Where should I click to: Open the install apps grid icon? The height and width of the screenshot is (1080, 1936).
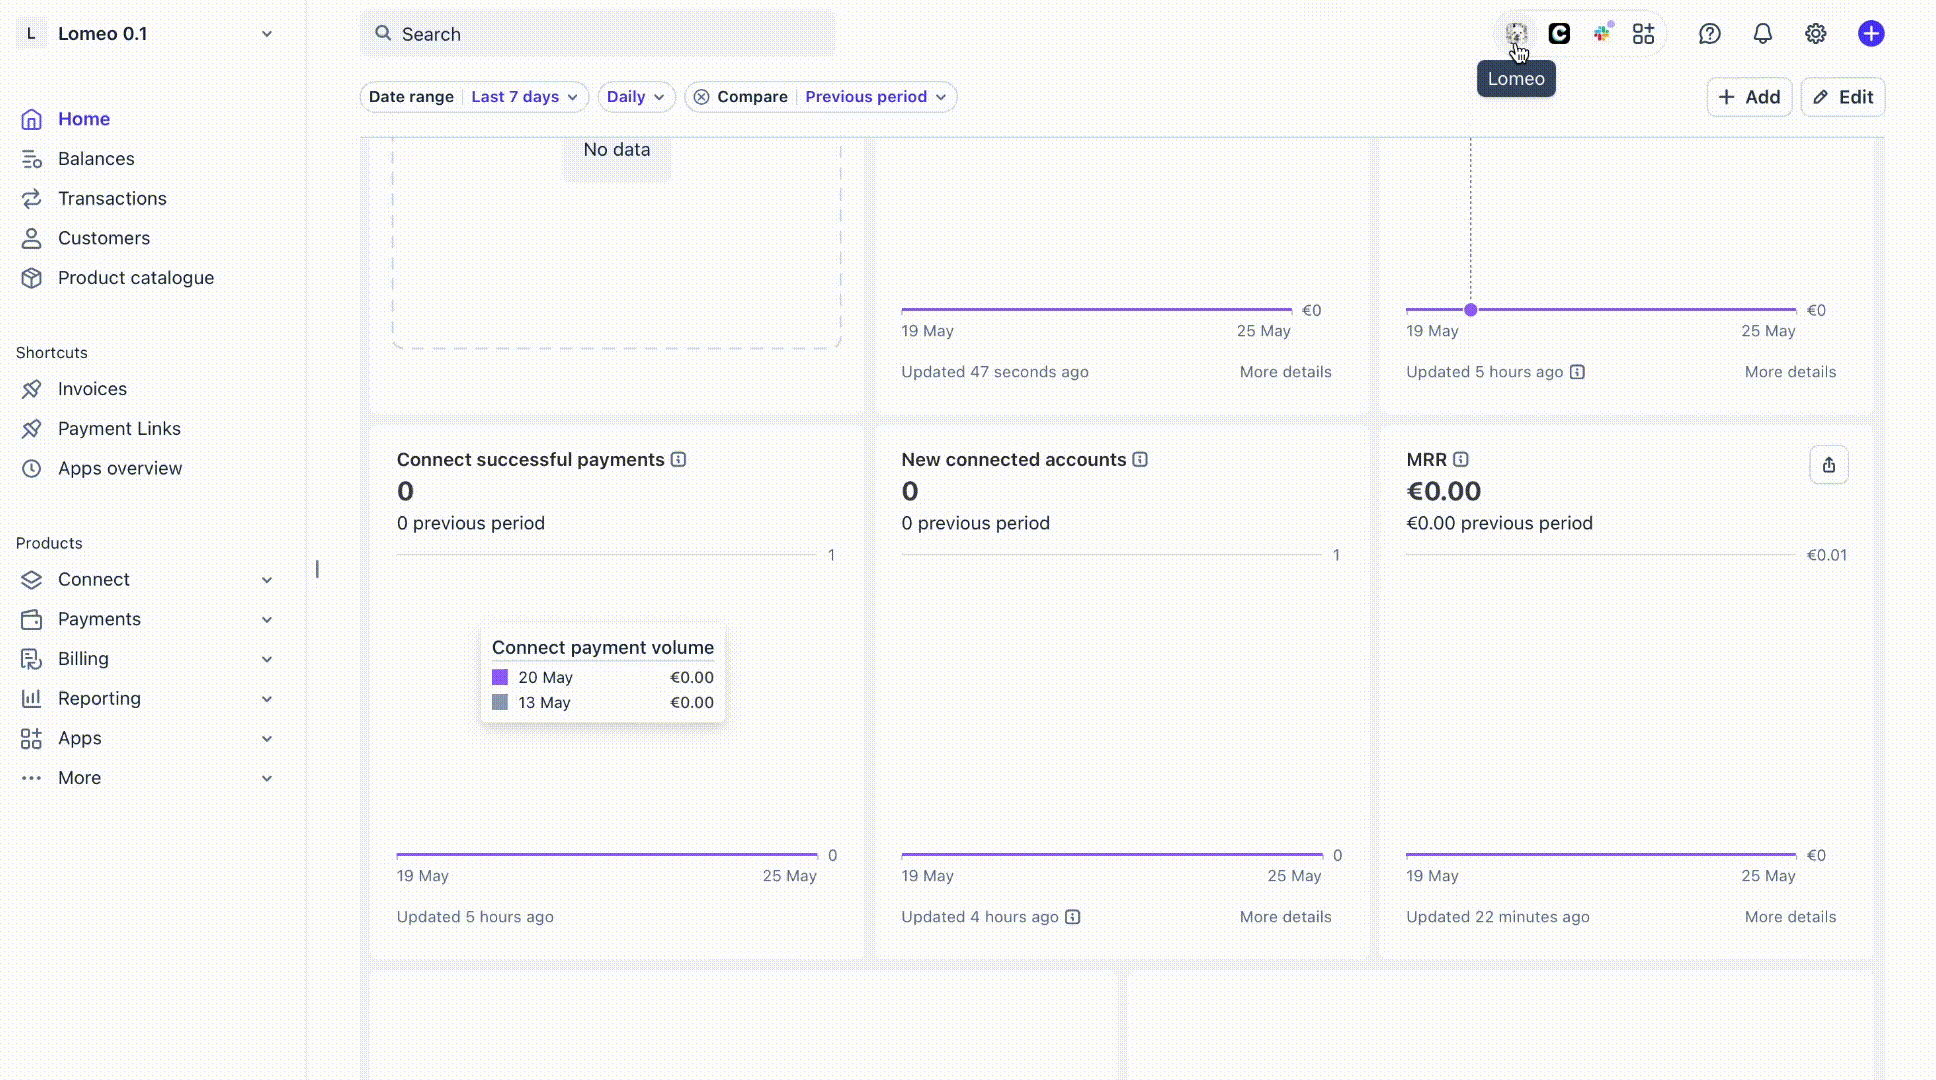1644,34
